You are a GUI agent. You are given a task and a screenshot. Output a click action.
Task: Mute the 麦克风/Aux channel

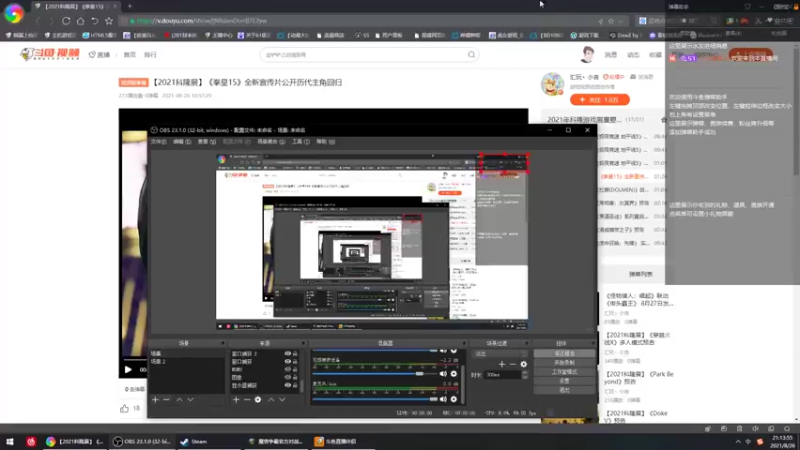pos(443,399)
